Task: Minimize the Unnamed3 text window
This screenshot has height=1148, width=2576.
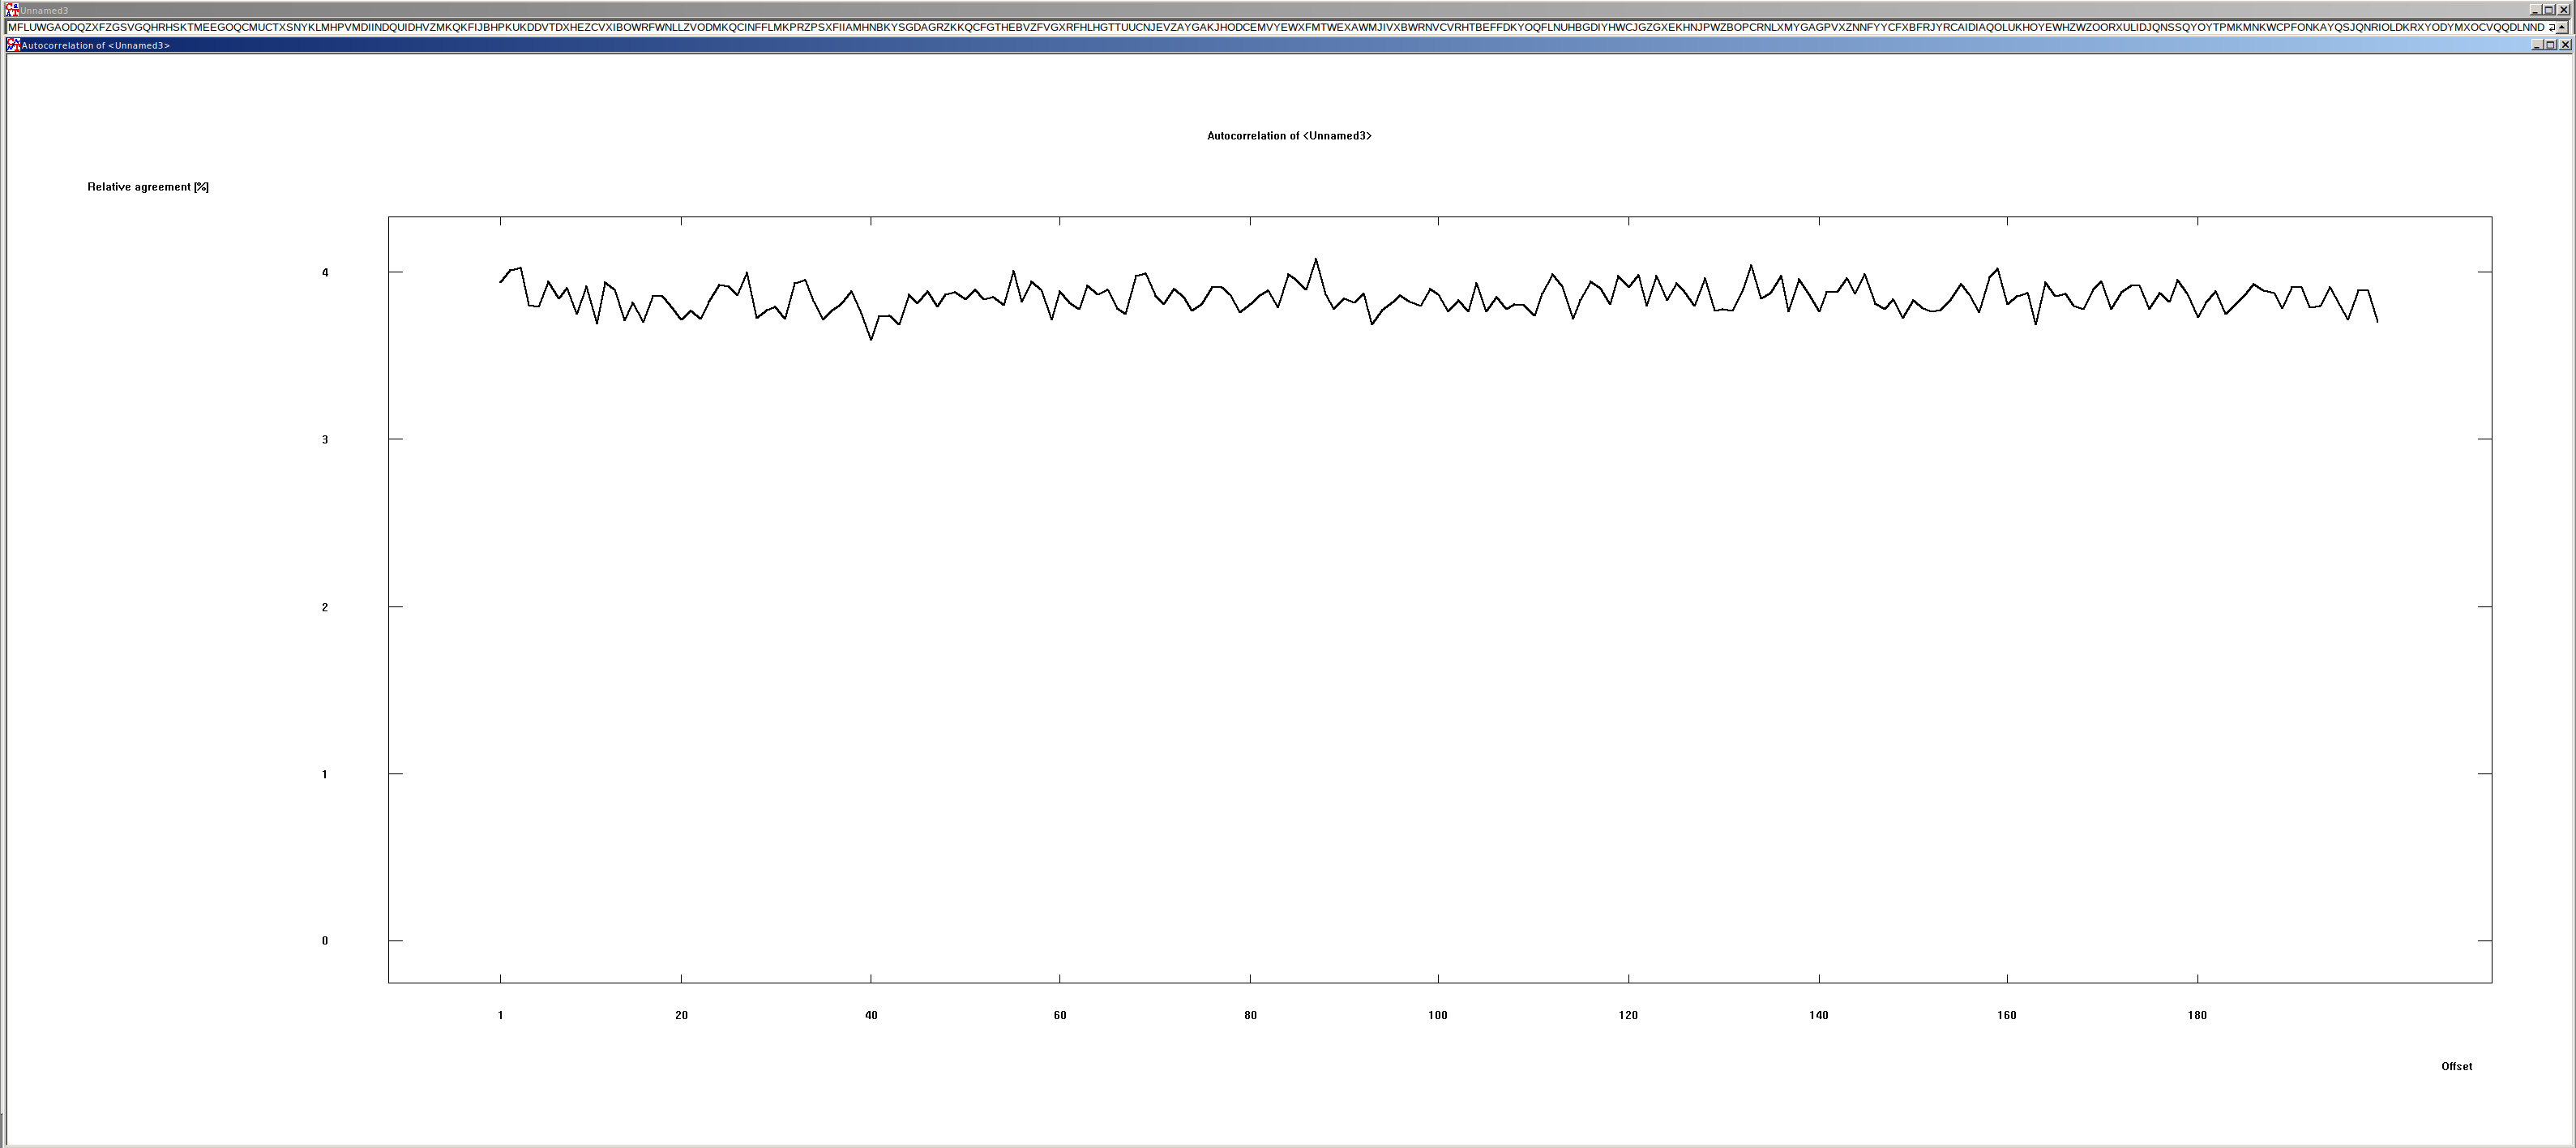Action: [x=2535, y=10]
